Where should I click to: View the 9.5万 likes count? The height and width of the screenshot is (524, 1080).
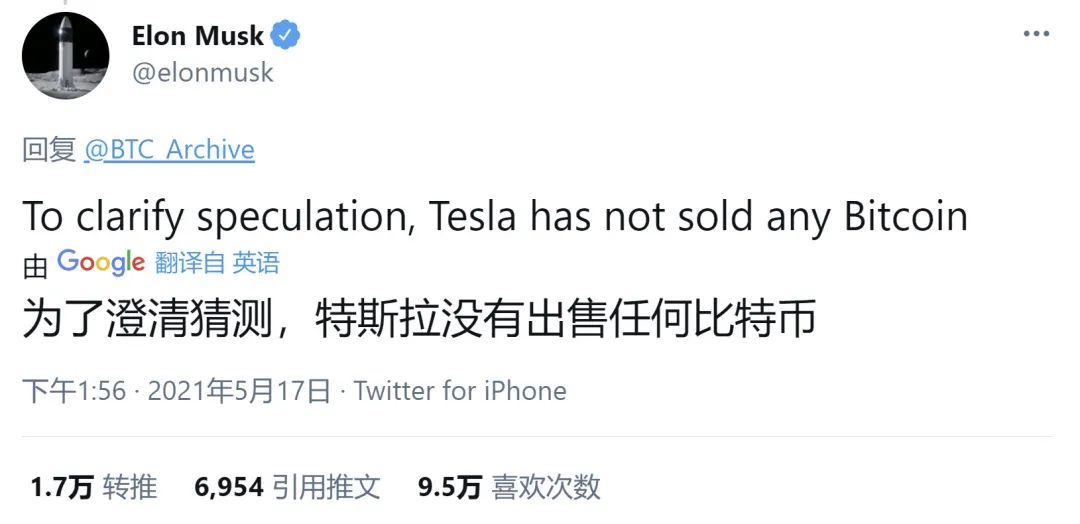click(450, 487)
